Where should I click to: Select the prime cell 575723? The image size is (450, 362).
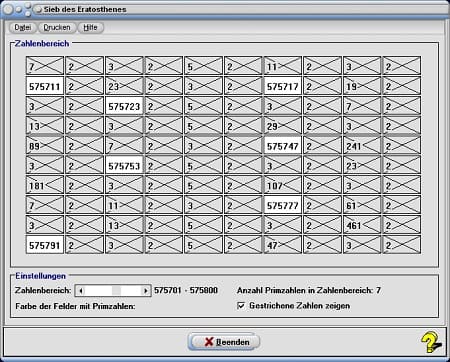124,106
